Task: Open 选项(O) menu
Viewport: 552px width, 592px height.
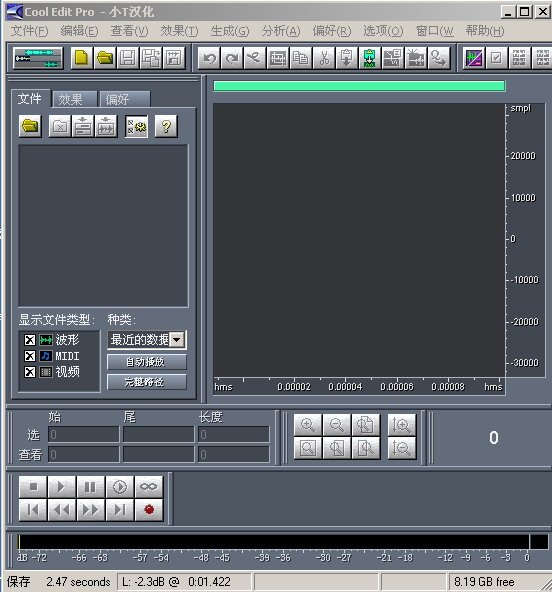Action: pyautogui.click(x=383, y=31)
